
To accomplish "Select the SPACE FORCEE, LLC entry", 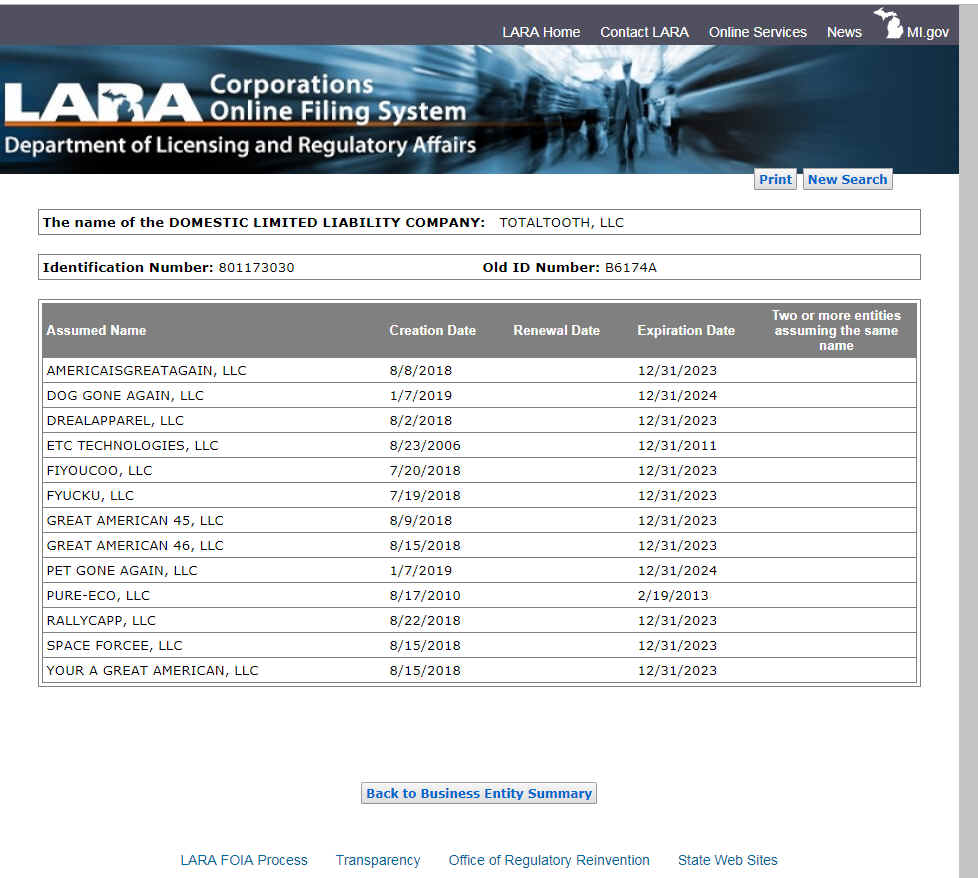I will pyautogui.click(x=114, y=645).
